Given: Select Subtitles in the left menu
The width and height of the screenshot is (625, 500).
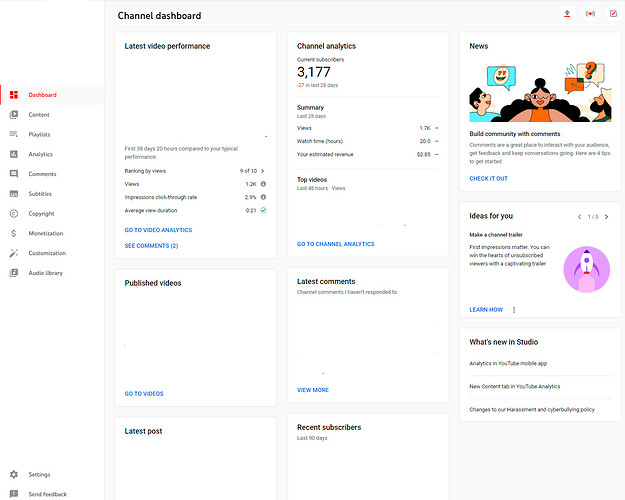Looking at the screenshot, I should pyautogui.click(x=40, y=194).
